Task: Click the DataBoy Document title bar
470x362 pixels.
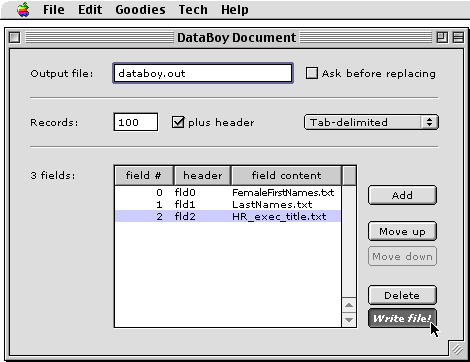Action: click(236, 37)
